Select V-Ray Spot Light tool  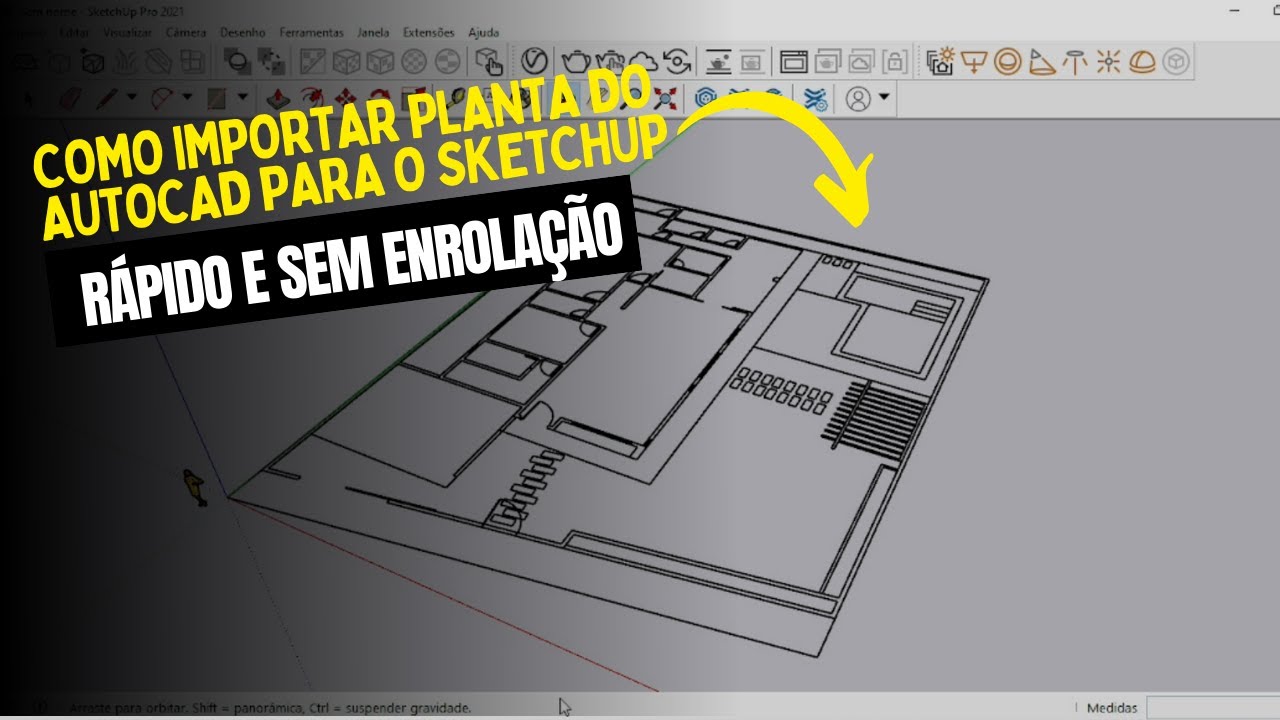(1042, 62)
